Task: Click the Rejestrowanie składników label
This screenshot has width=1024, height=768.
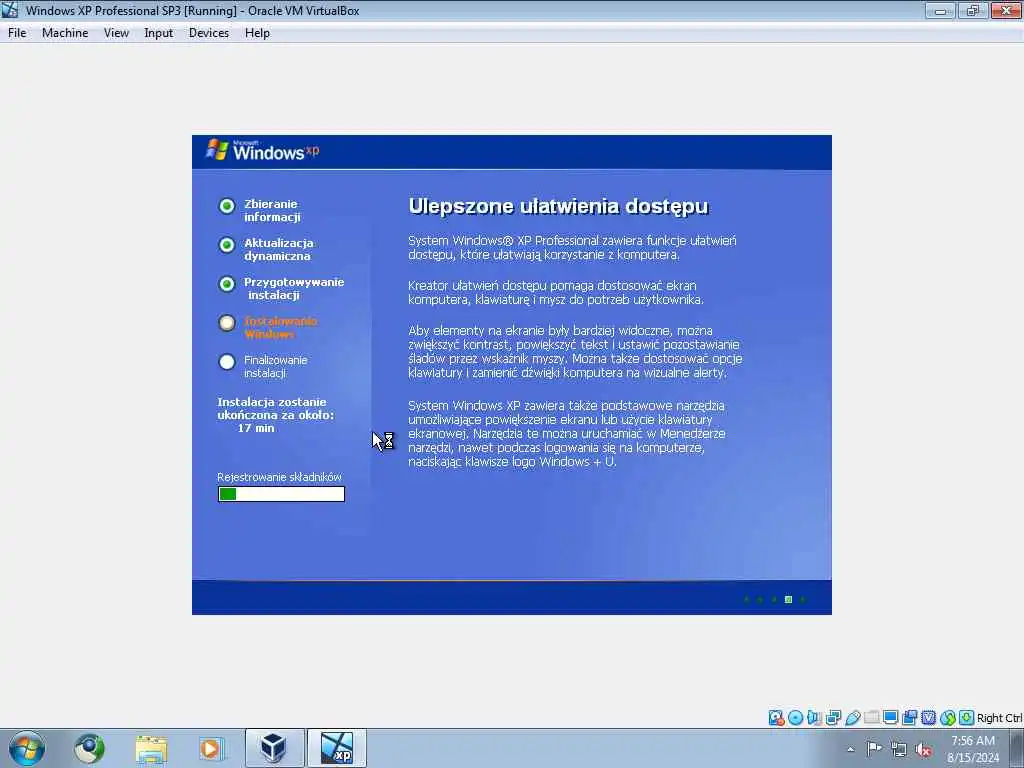Action: [280, 477]
